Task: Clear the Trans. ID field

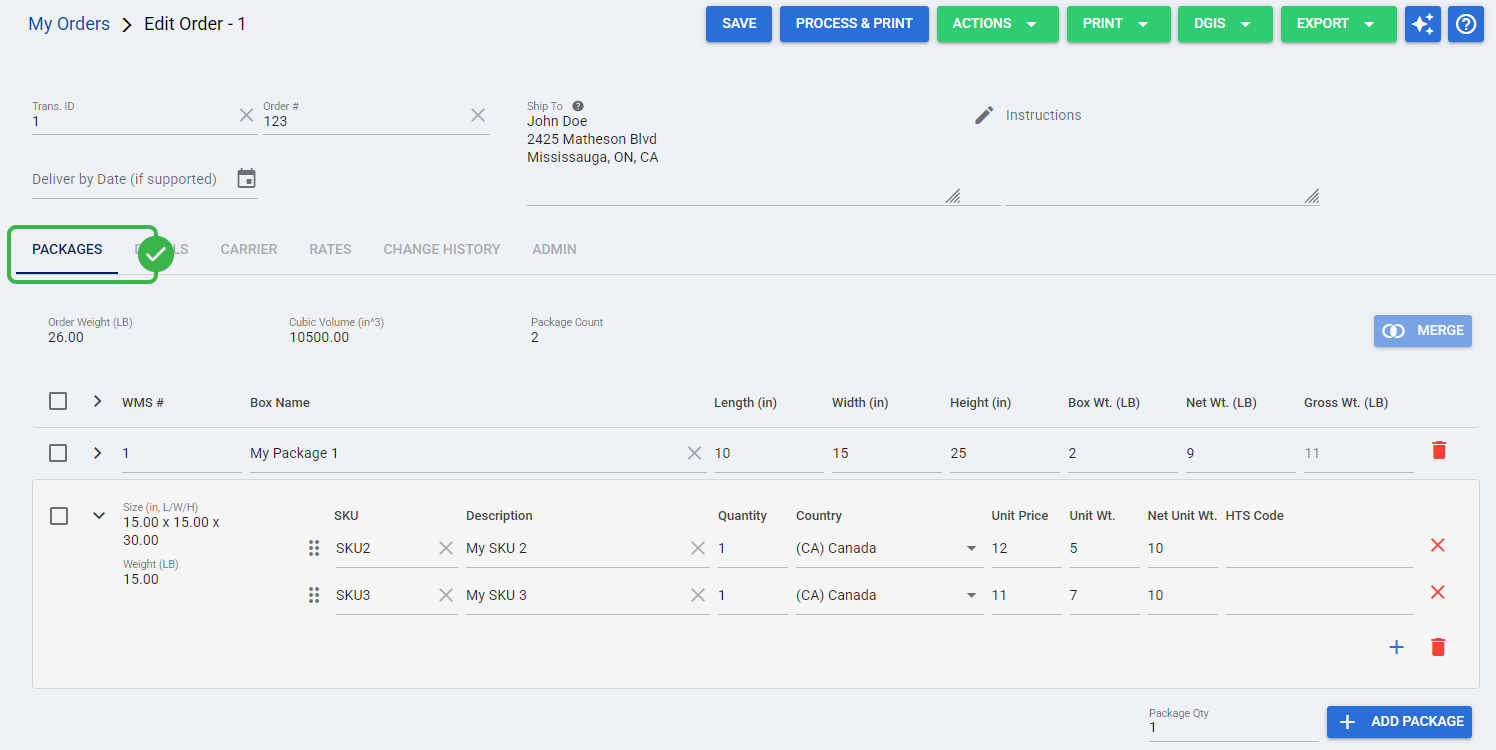Action: (246, 115)
